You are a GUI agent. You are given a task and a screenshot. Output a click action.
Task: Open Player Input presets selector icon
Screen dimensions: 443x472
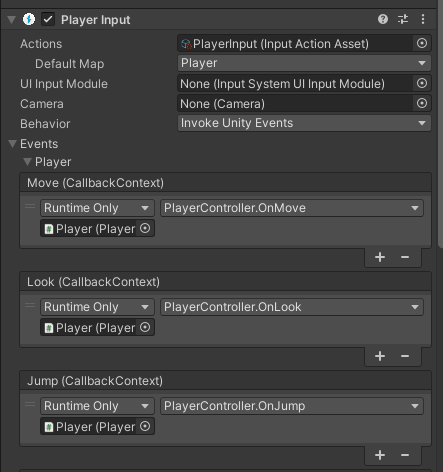pos(403,19)
